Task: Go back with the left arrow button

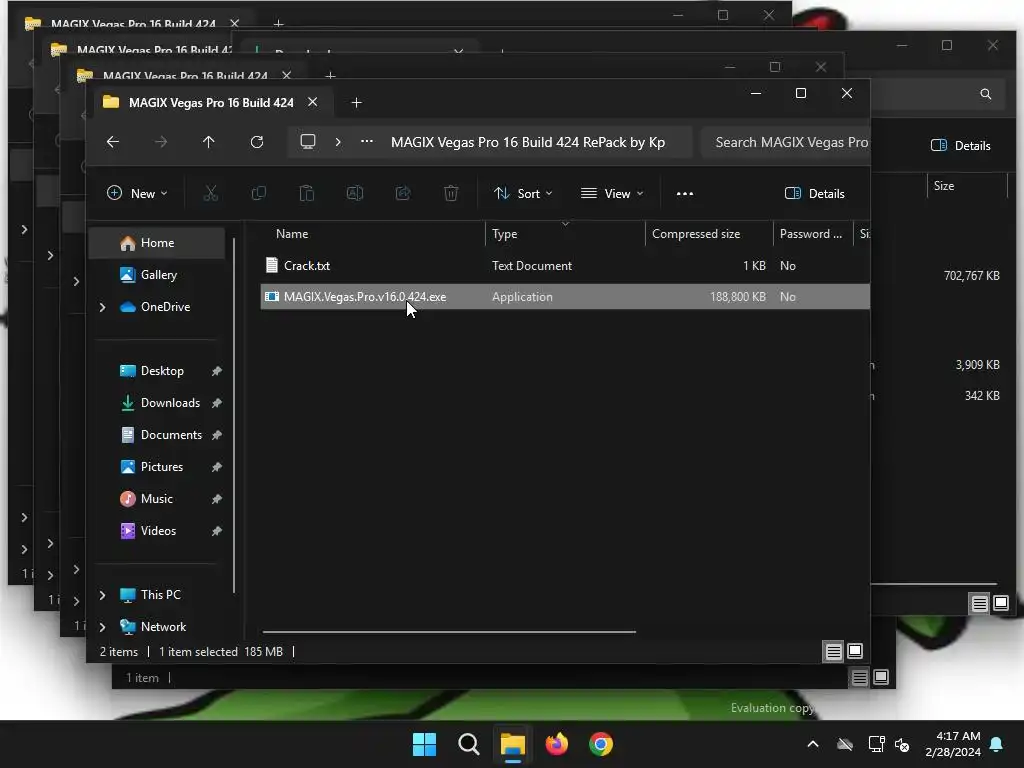Action: click(113, 142)
